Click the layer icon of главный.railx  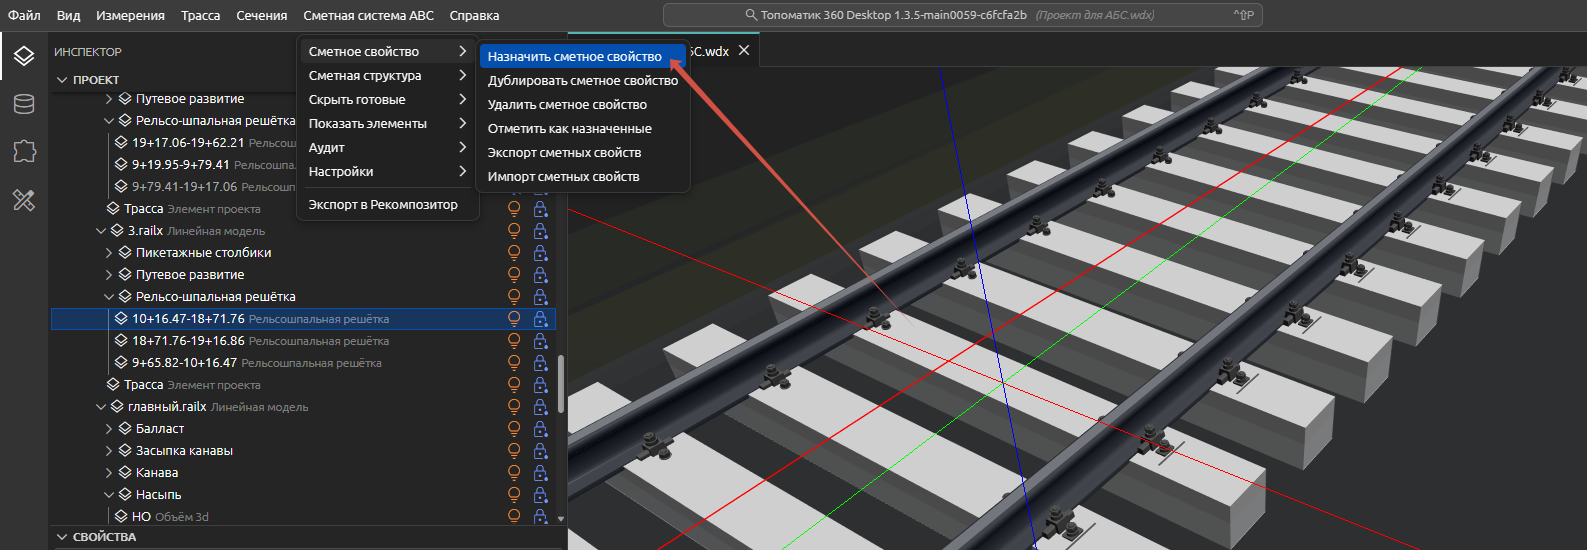117,407
